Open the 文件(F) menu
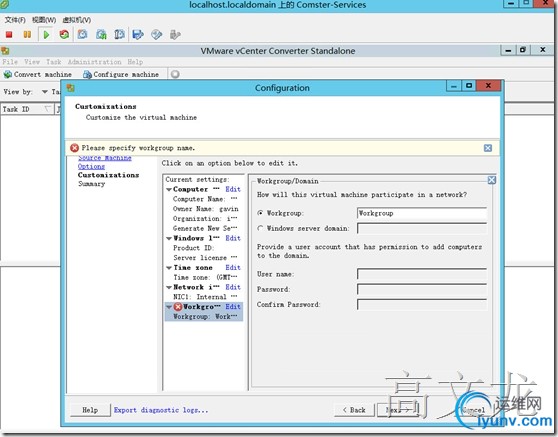The height and width of the screenshot is (437, 558). pyautogui.click(x=15, y=20)
